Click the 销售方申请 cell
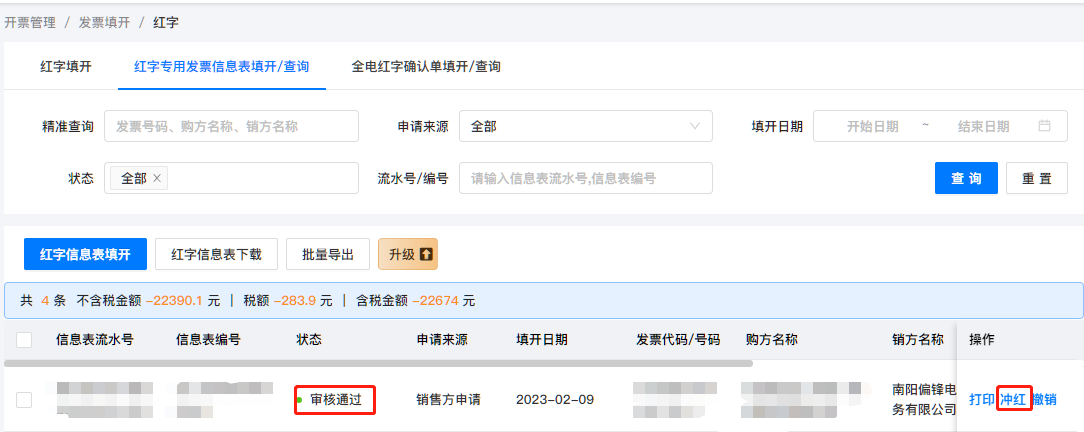 click(x=448, y=400)
